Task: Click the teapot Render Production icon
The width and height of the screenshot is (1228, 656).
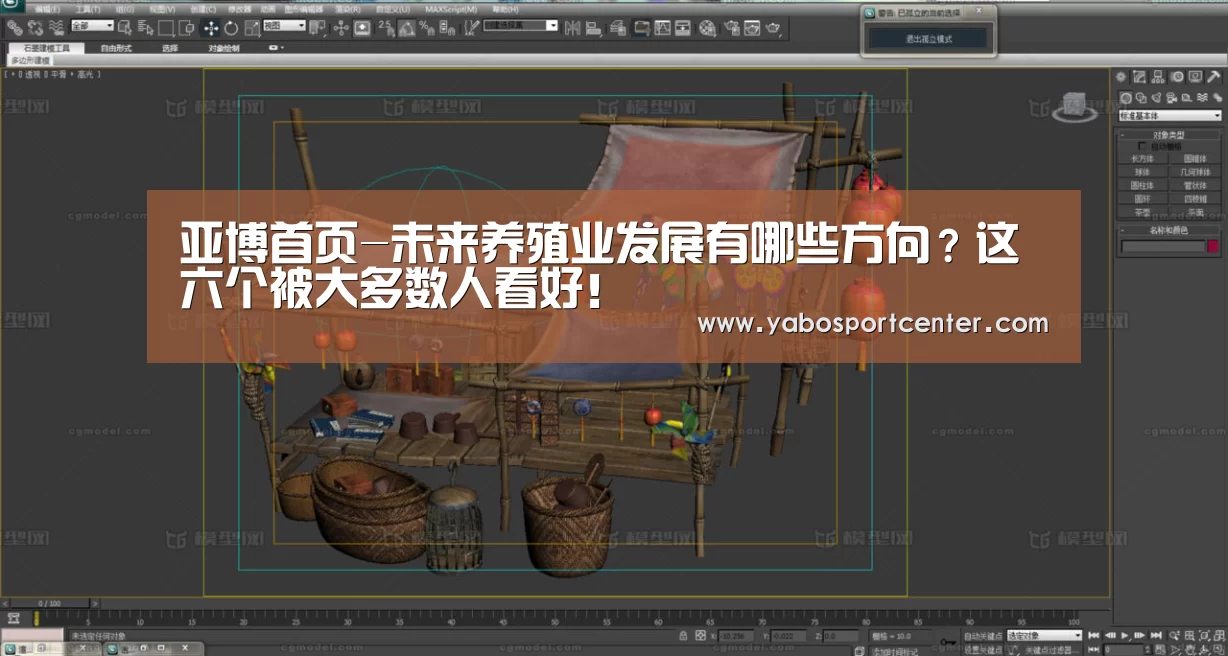Action: click(773, 27)
